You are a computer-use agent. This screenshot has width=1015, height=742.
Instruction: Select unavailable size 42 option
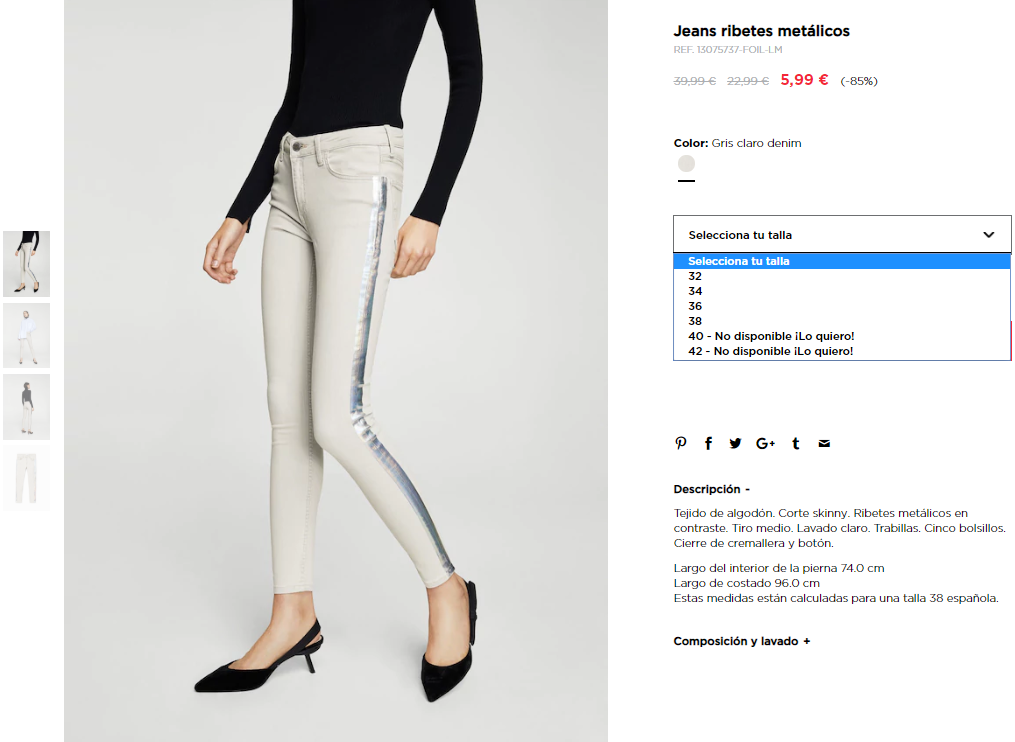click(842, 351)
